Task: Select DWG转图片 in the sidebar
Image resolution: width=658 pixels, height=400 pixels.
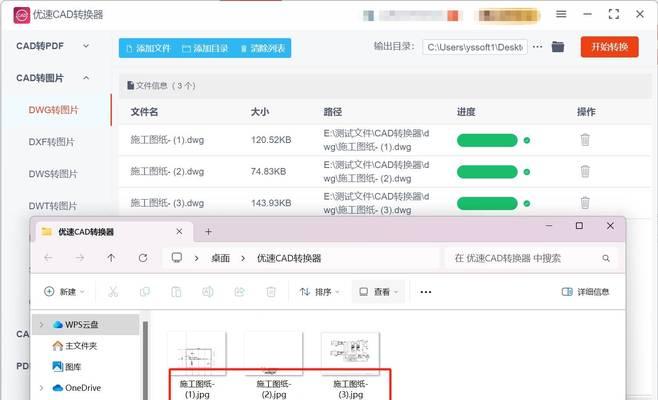Action: point(53,110)
